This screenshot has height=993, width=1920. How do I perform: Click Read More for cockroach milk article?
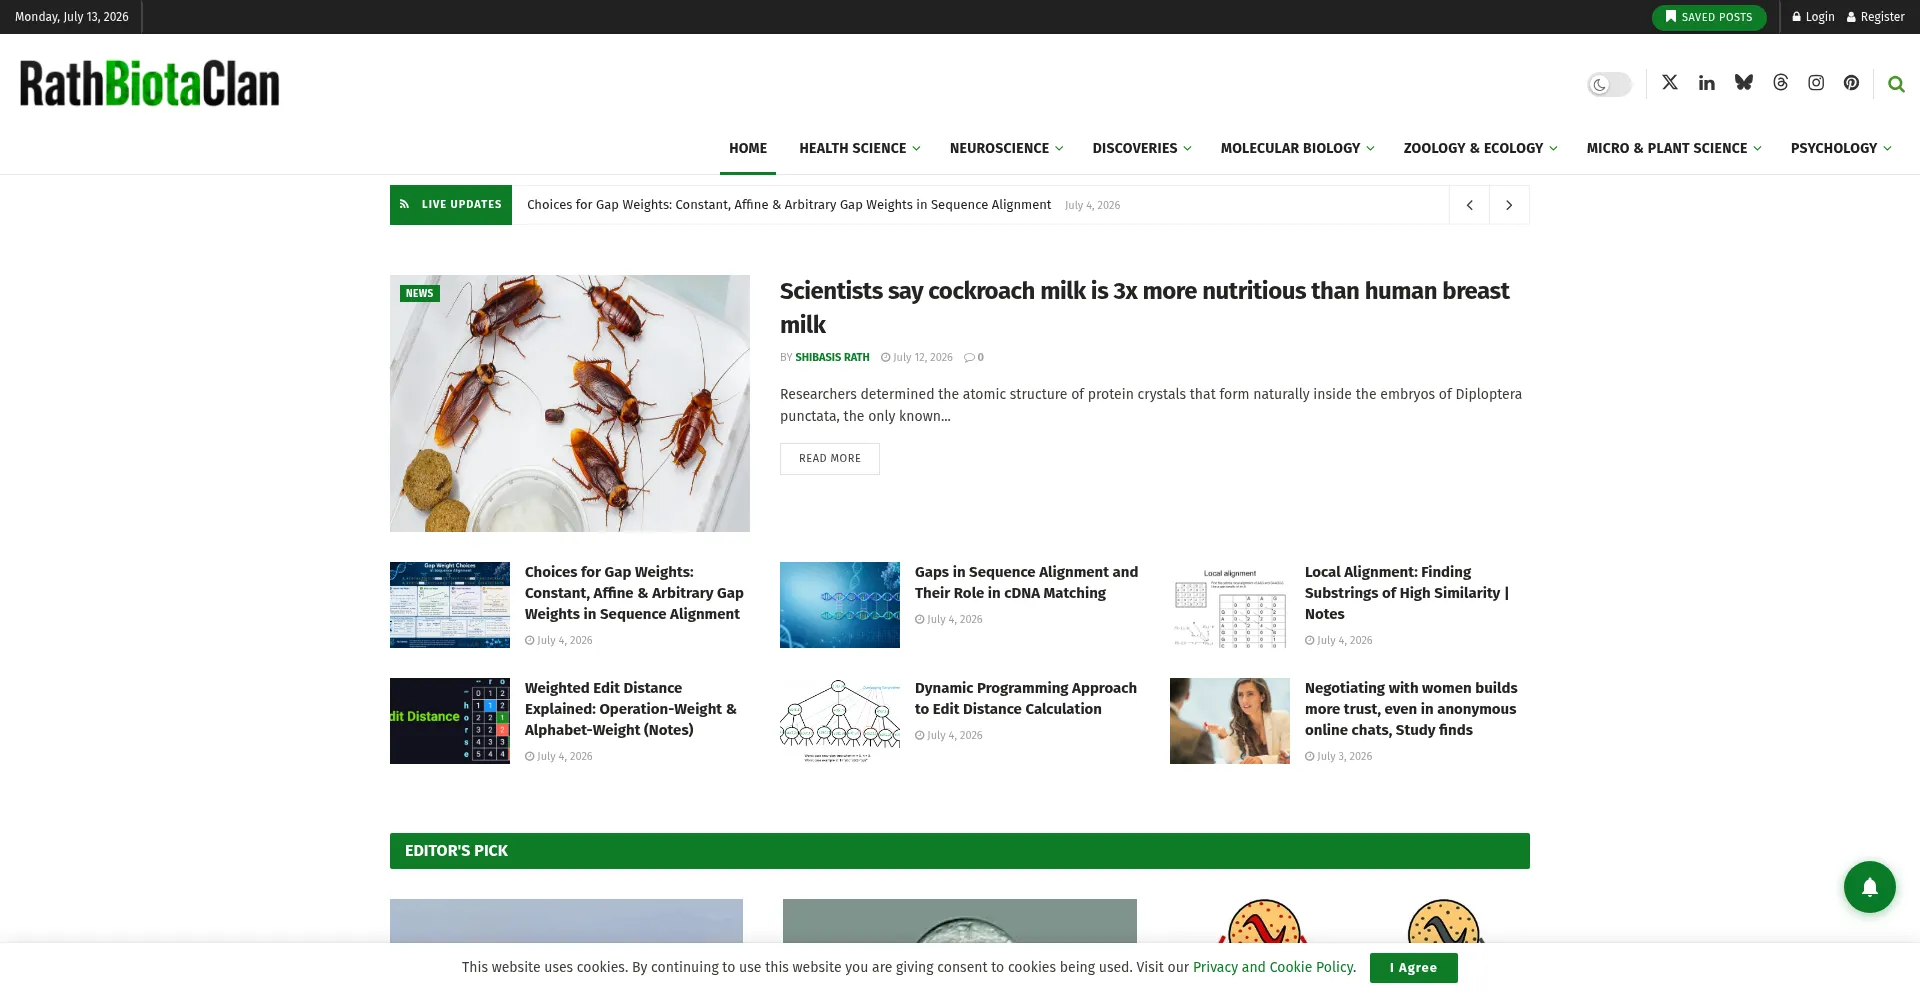click(x=830, y=459)
